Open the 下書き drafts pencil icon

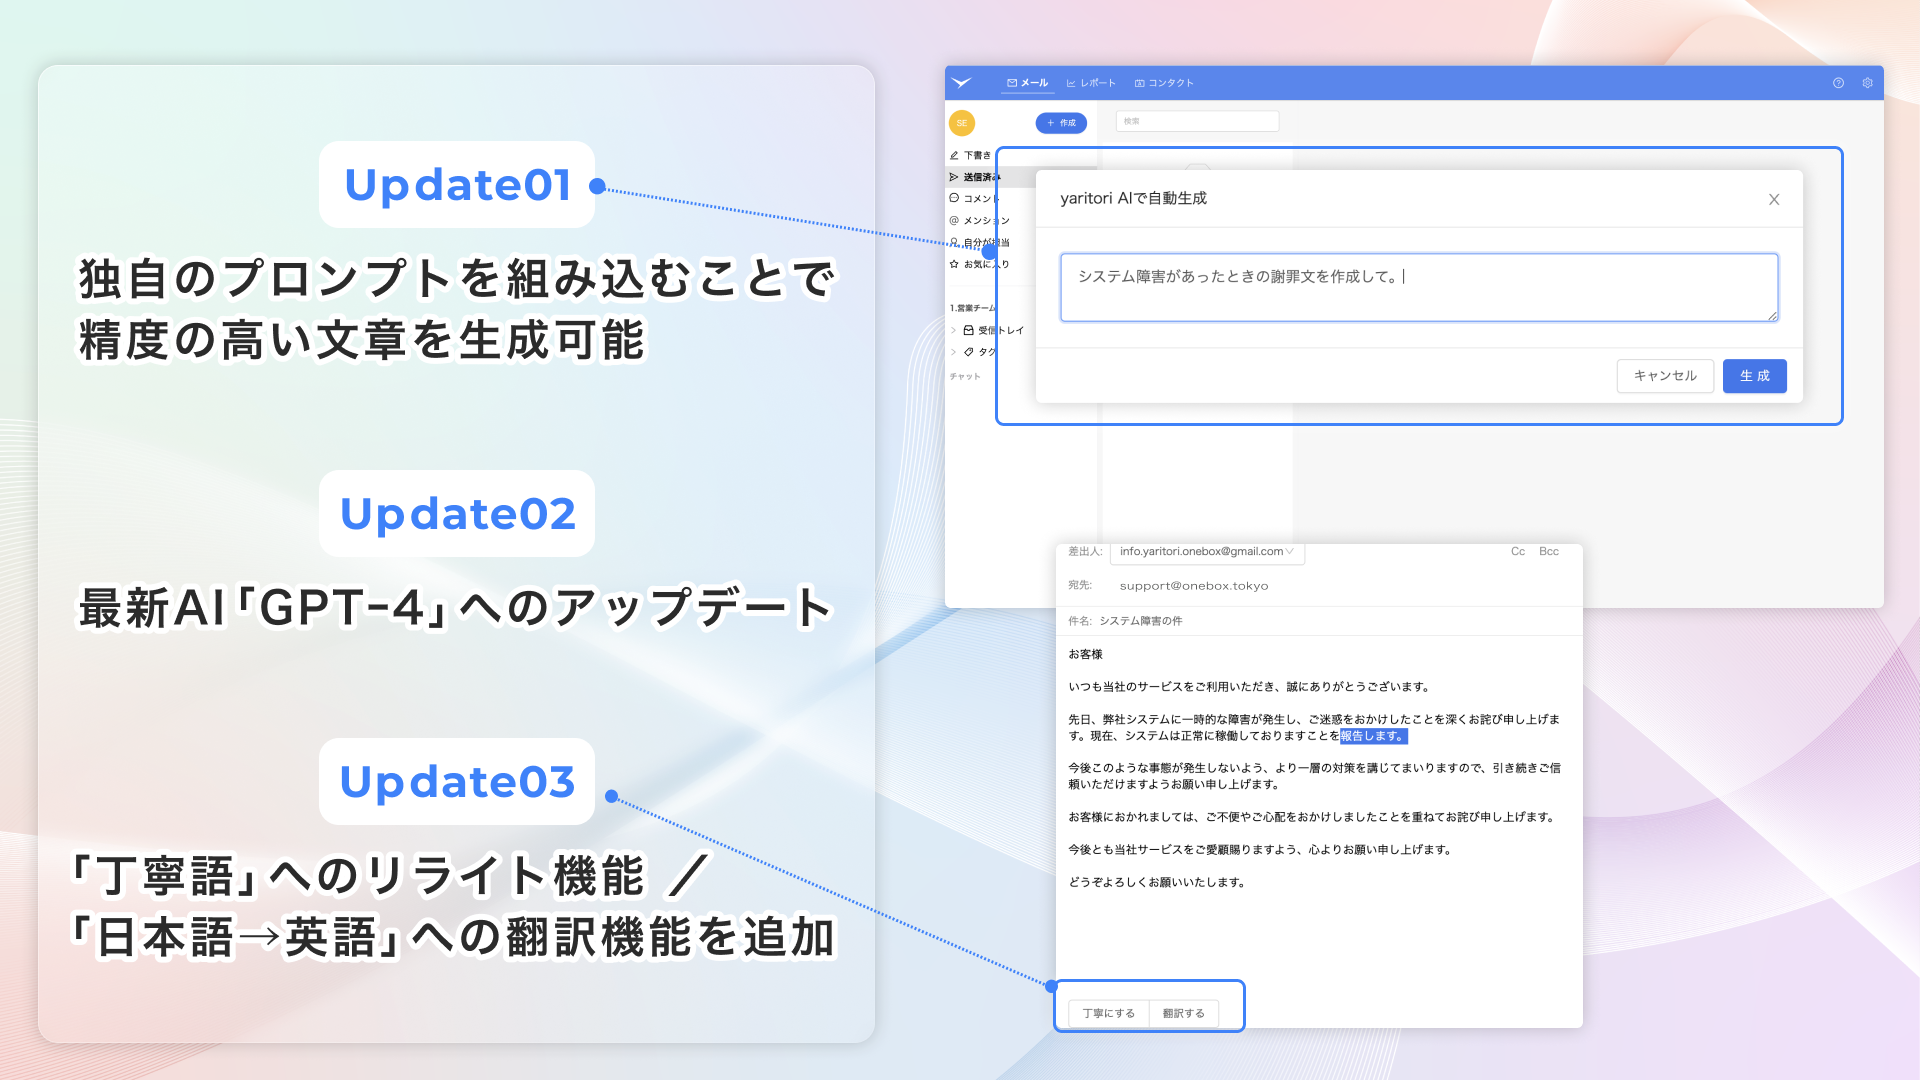coord(954,155)
